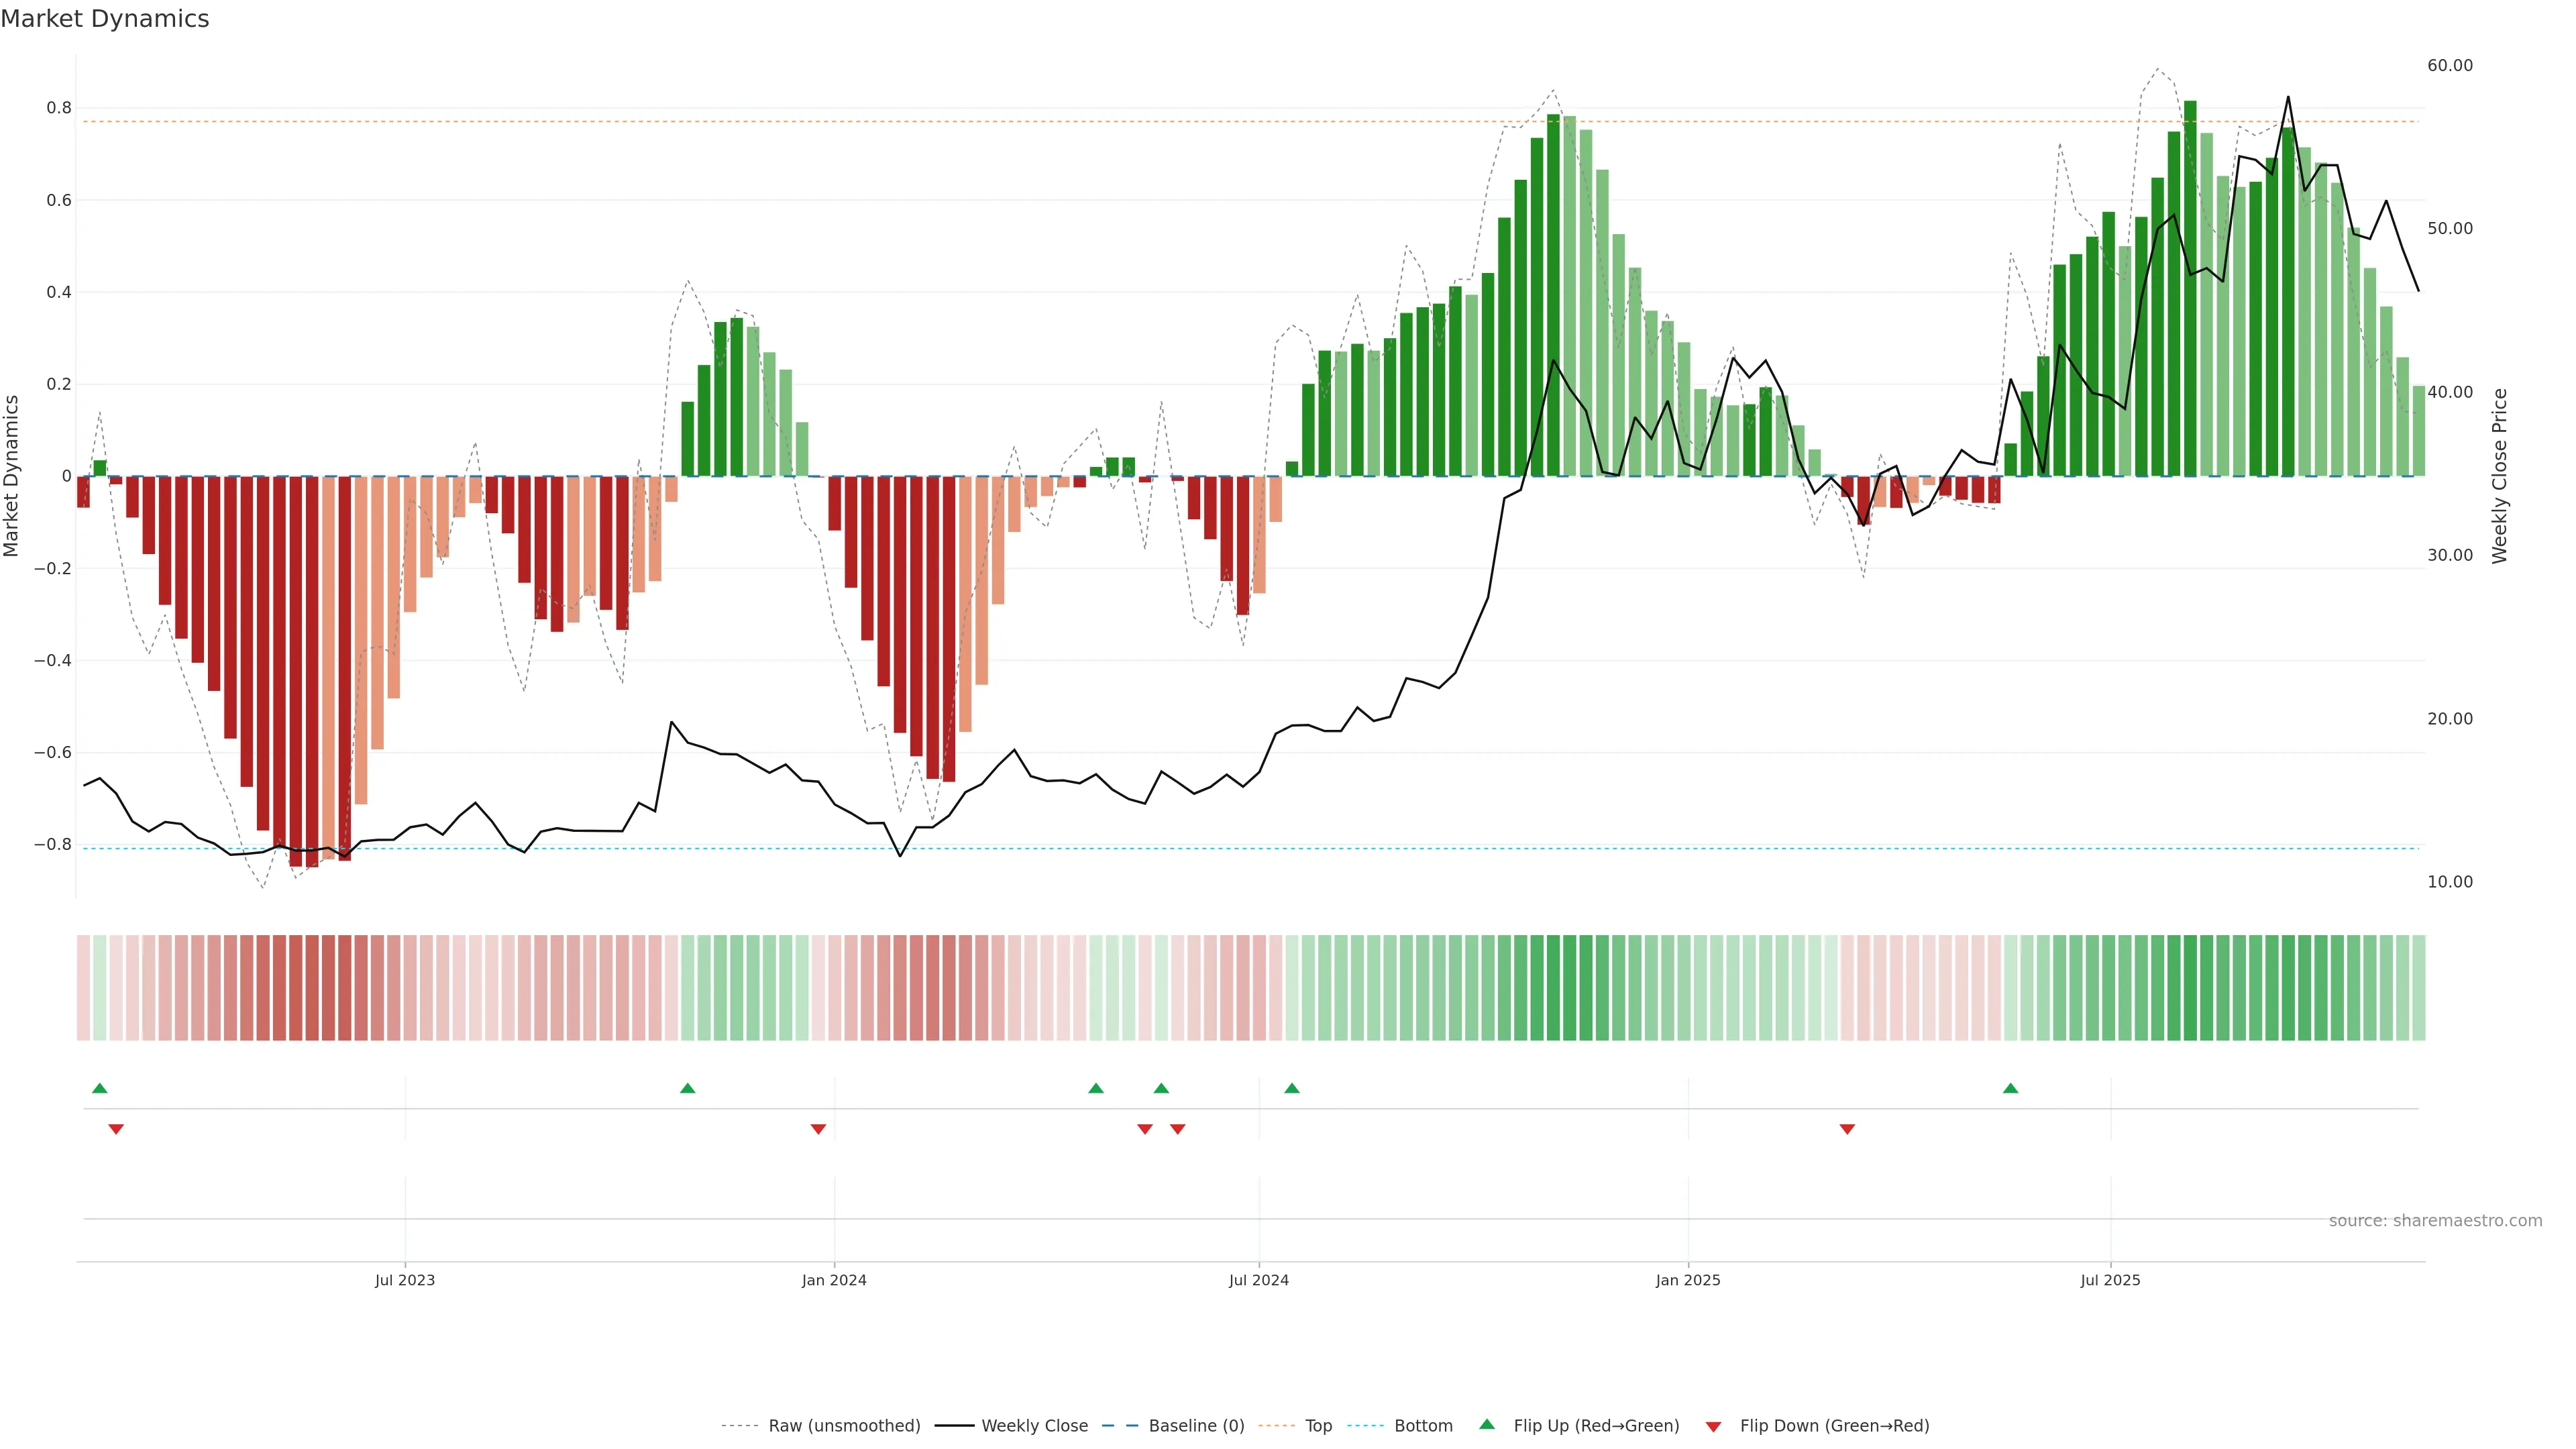Click the green flip-up triangle right after Jul 2024
Screen dimensions: 2576x1449
click(x=1292, y=1088)
